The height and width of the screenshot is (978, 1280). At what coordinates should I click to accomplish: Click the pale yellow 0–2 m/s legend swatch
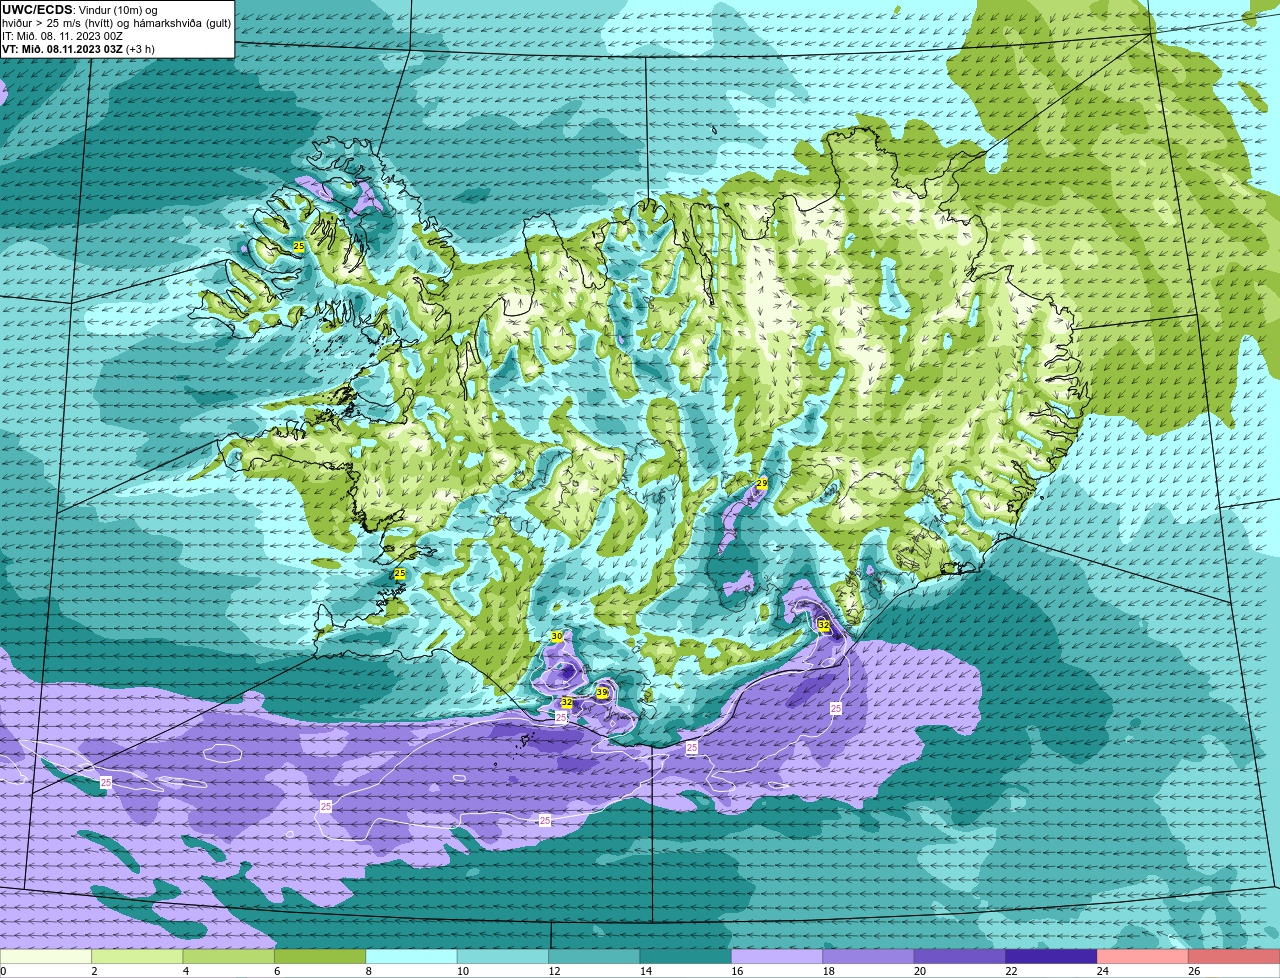(46, 956)
